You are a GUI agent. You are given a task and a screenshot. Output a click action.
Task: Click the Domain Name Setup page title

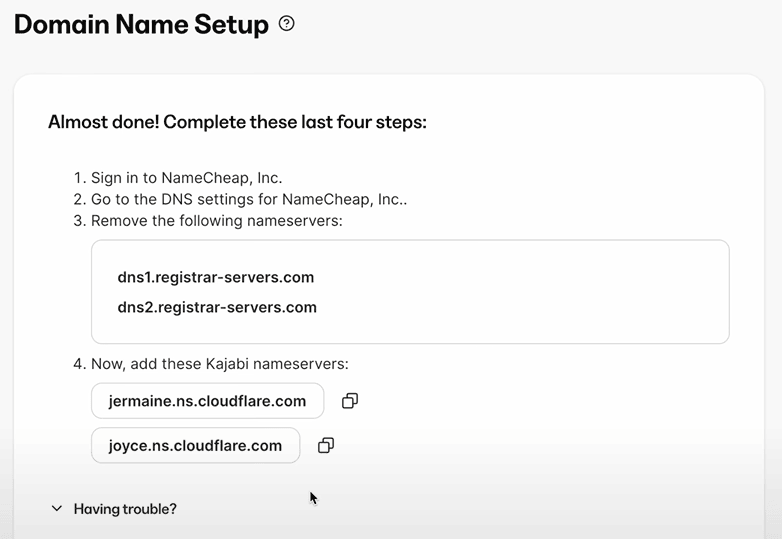click(x=141, y=25)
